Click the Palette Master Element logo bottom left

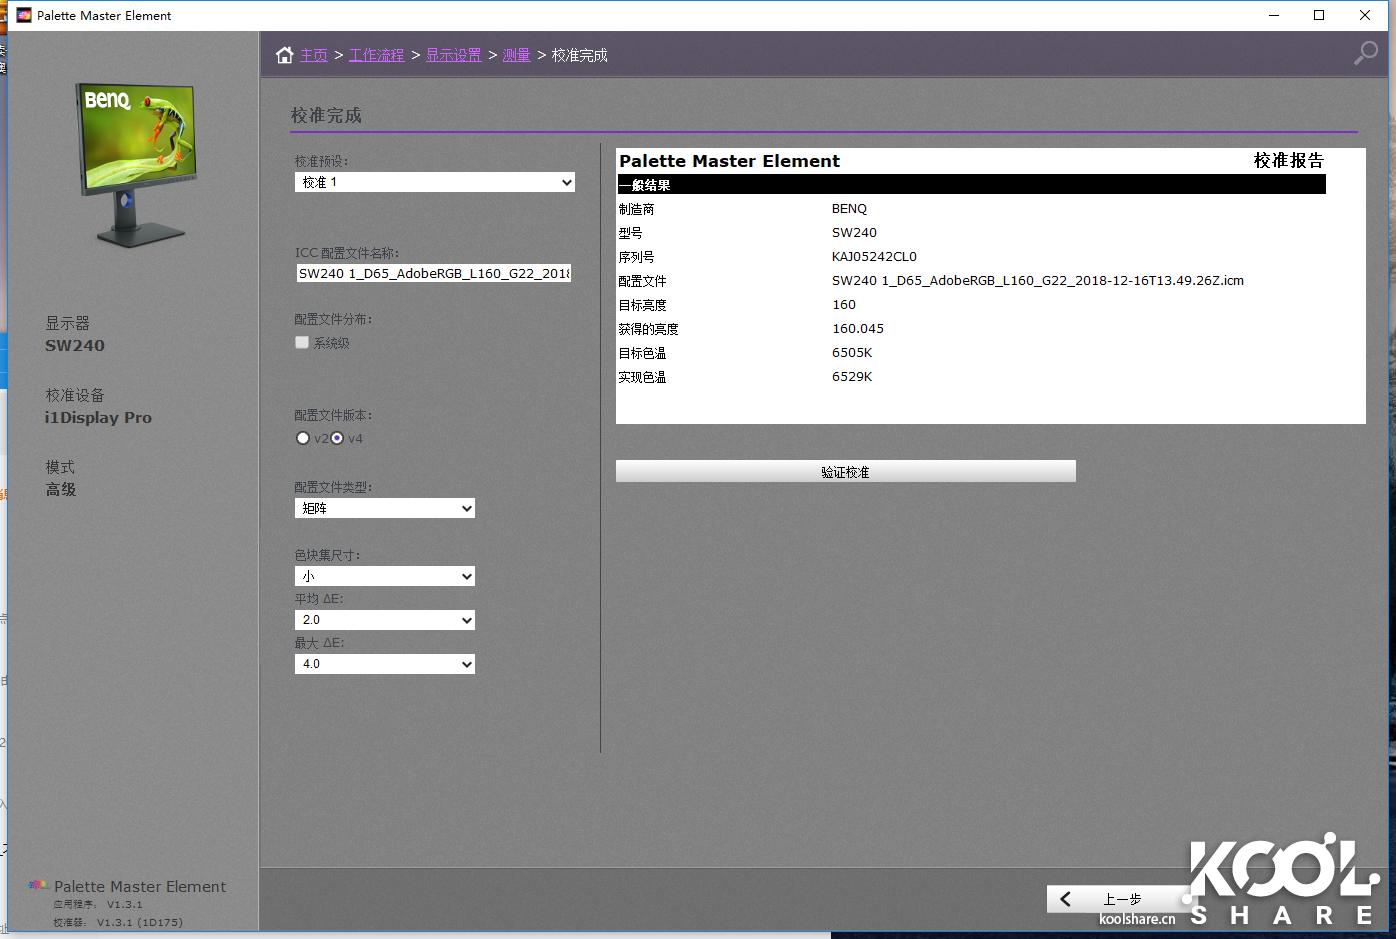click(36, 885)
